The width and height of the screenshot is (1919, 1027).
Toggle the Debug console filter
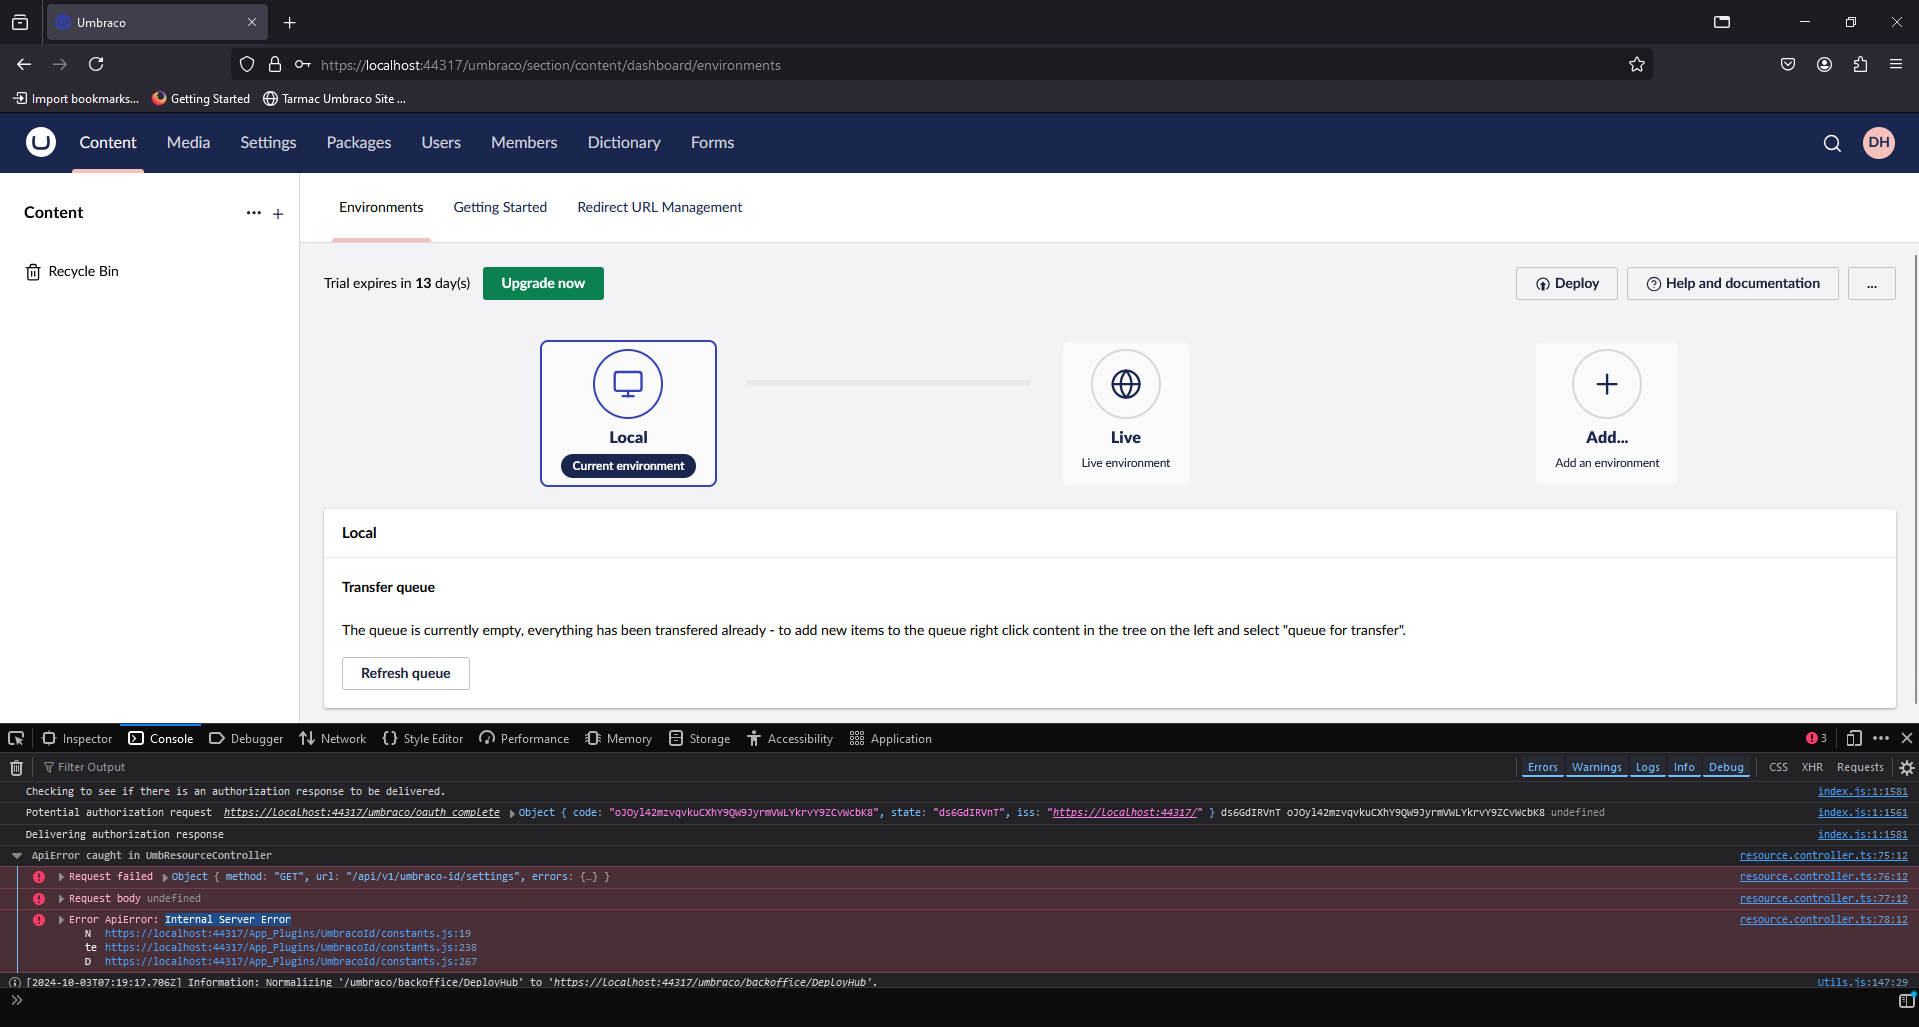point(1726,767)
